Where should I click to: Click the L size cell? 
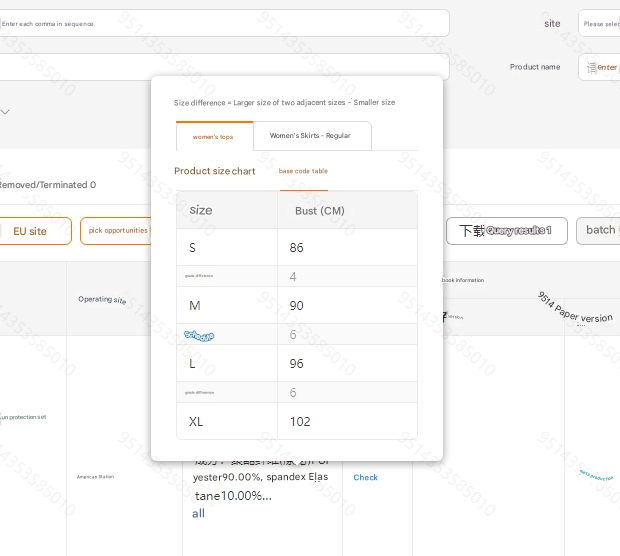[227, 363]
